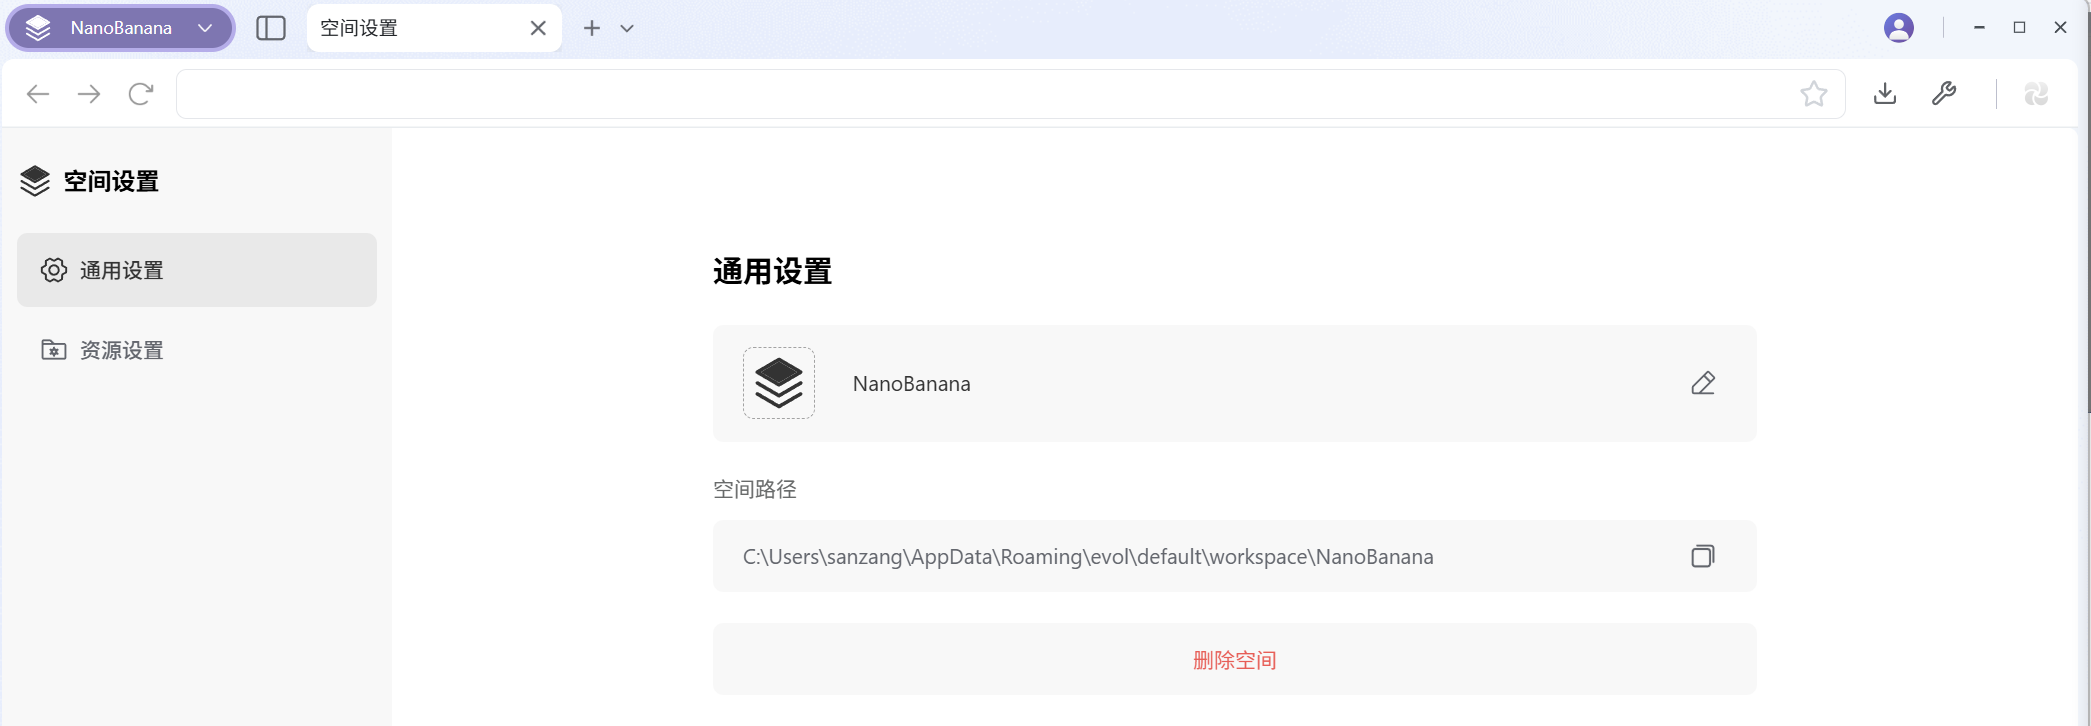Viewport: 2091px width, 726px height.
Task: Add a new tab with plus button
Action: point(592,28)
